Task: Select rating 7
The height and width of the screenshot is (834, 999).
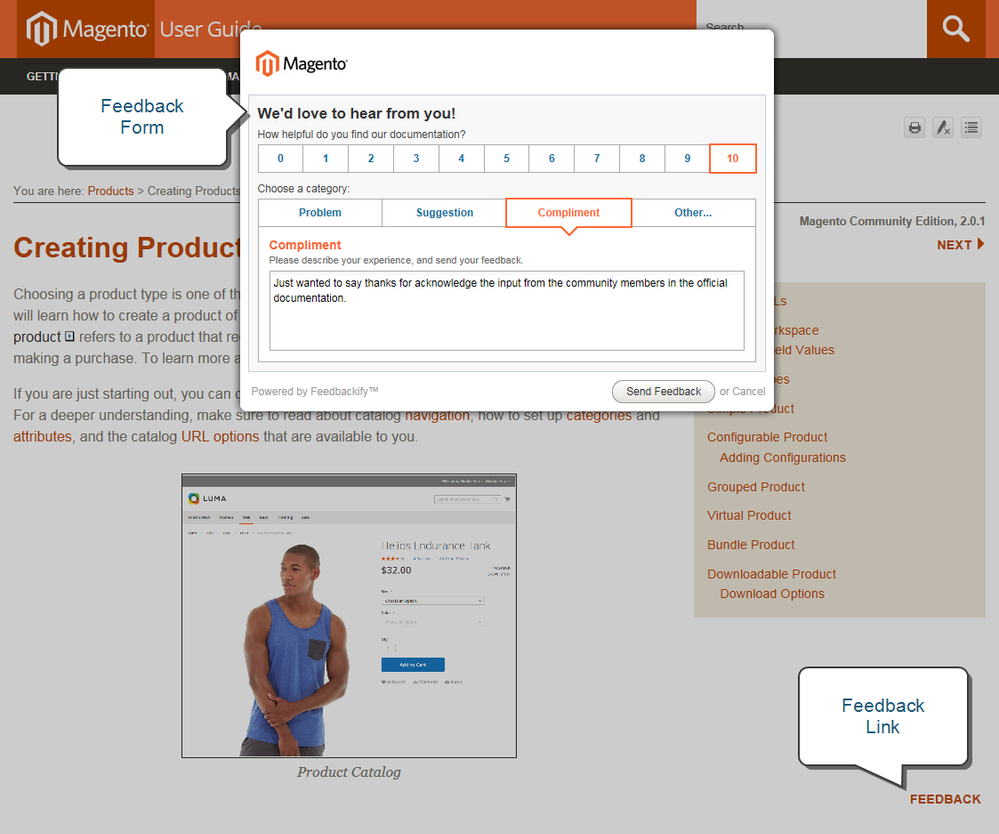Action: pos(597,159)
